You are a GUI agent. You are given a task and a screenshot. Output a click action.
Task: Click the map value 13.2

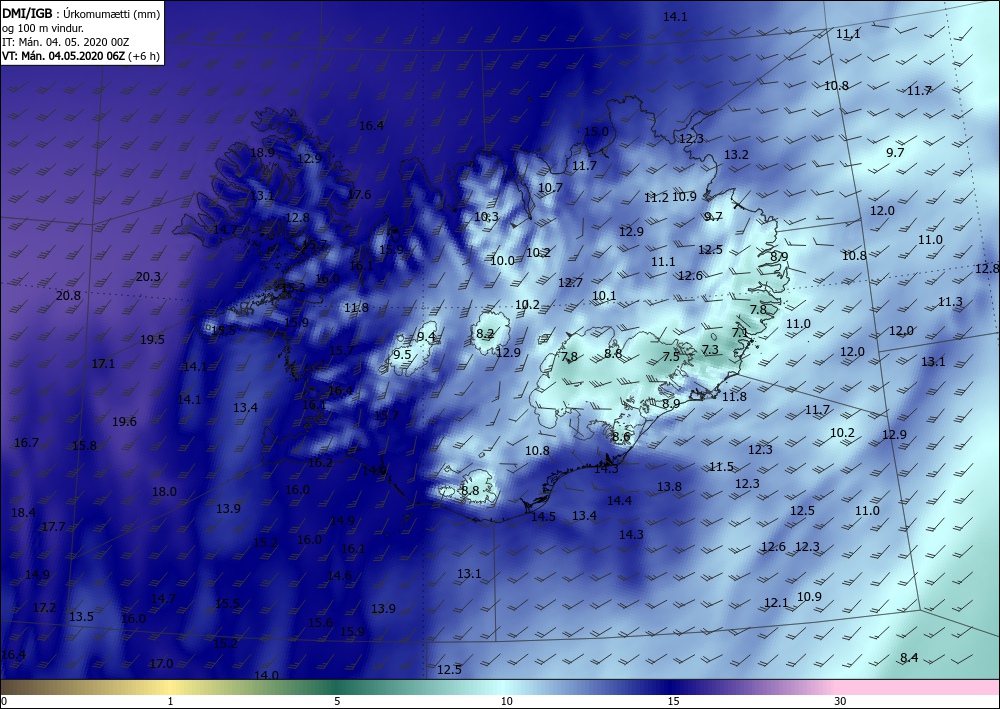[x=736, y=155]
